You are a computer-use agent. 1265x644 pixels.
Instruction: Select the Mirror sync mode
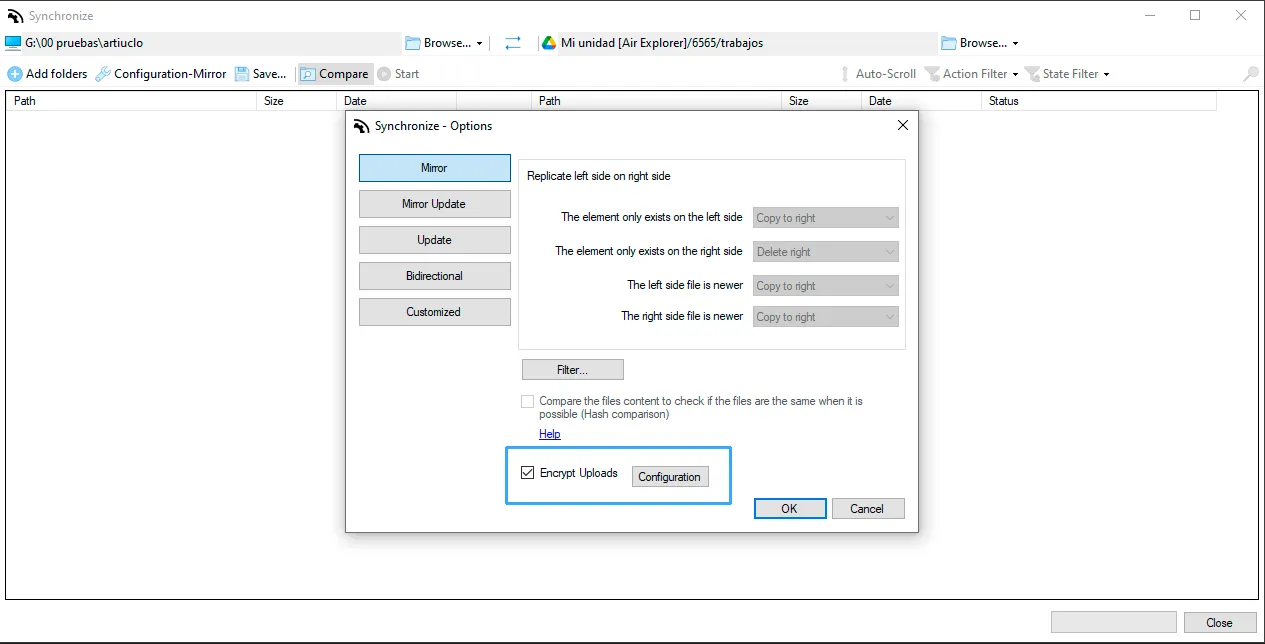pos(434,168)
